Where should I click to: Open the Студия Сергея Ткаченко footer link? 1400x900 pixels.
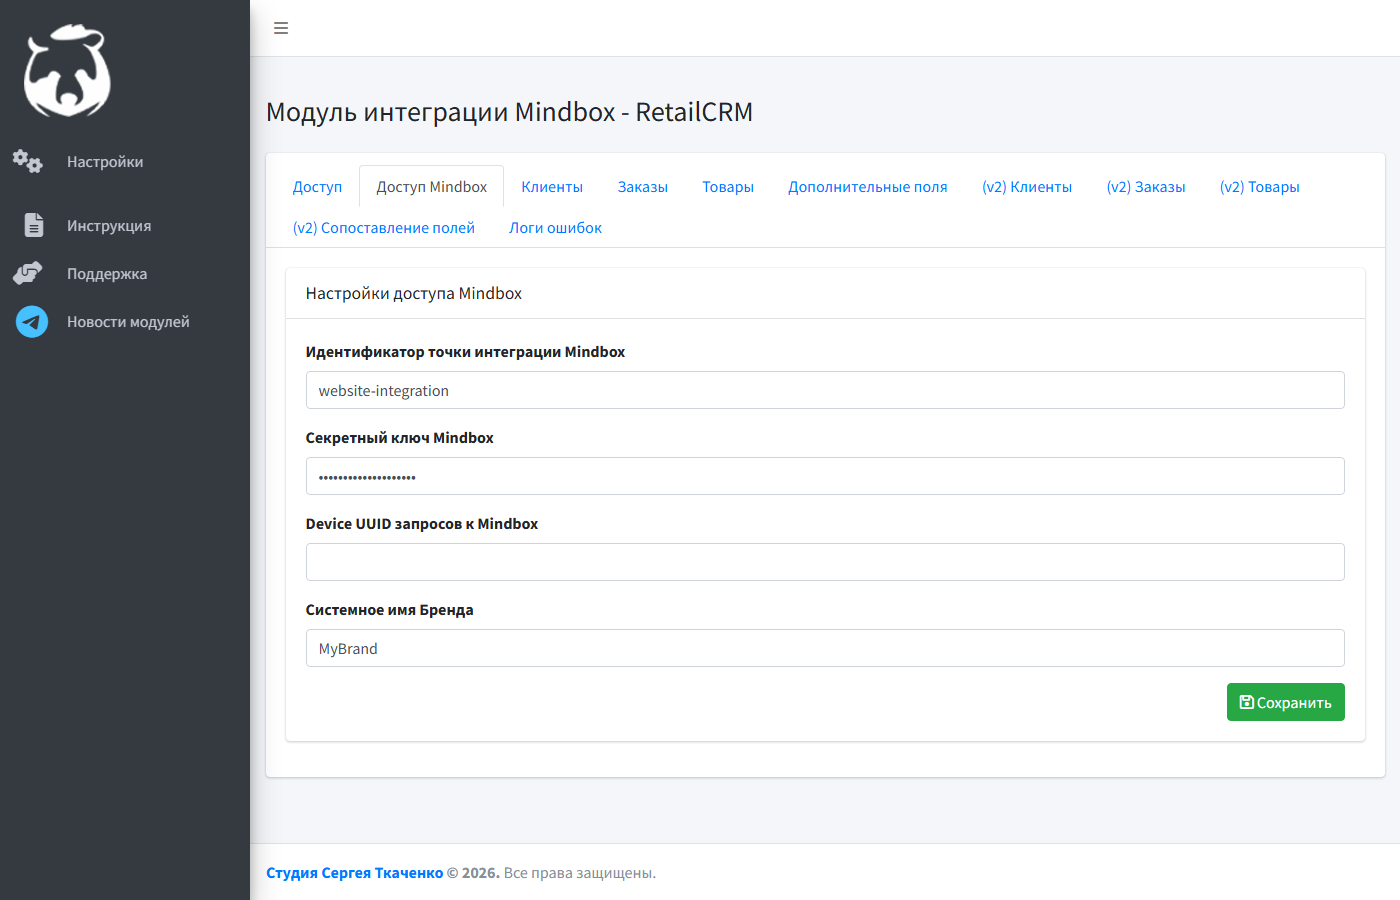[354, 873]
